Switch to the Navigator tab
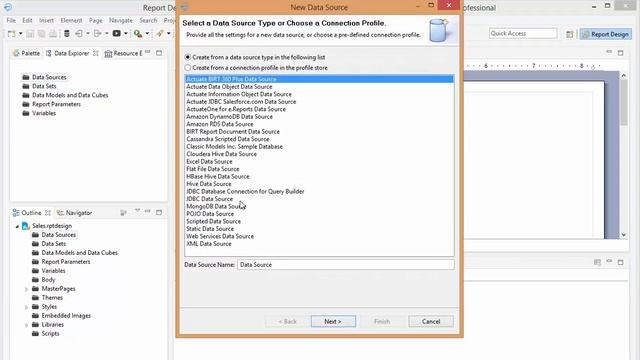This screenshot has height=360, width=640. [x=74, y=213]
